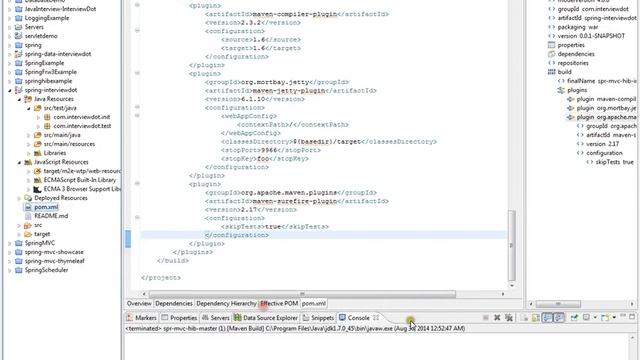The height and width of the screenshot is (360, 640).
Task: Open the Overview tab of POM editor
Action: [139, 303]
